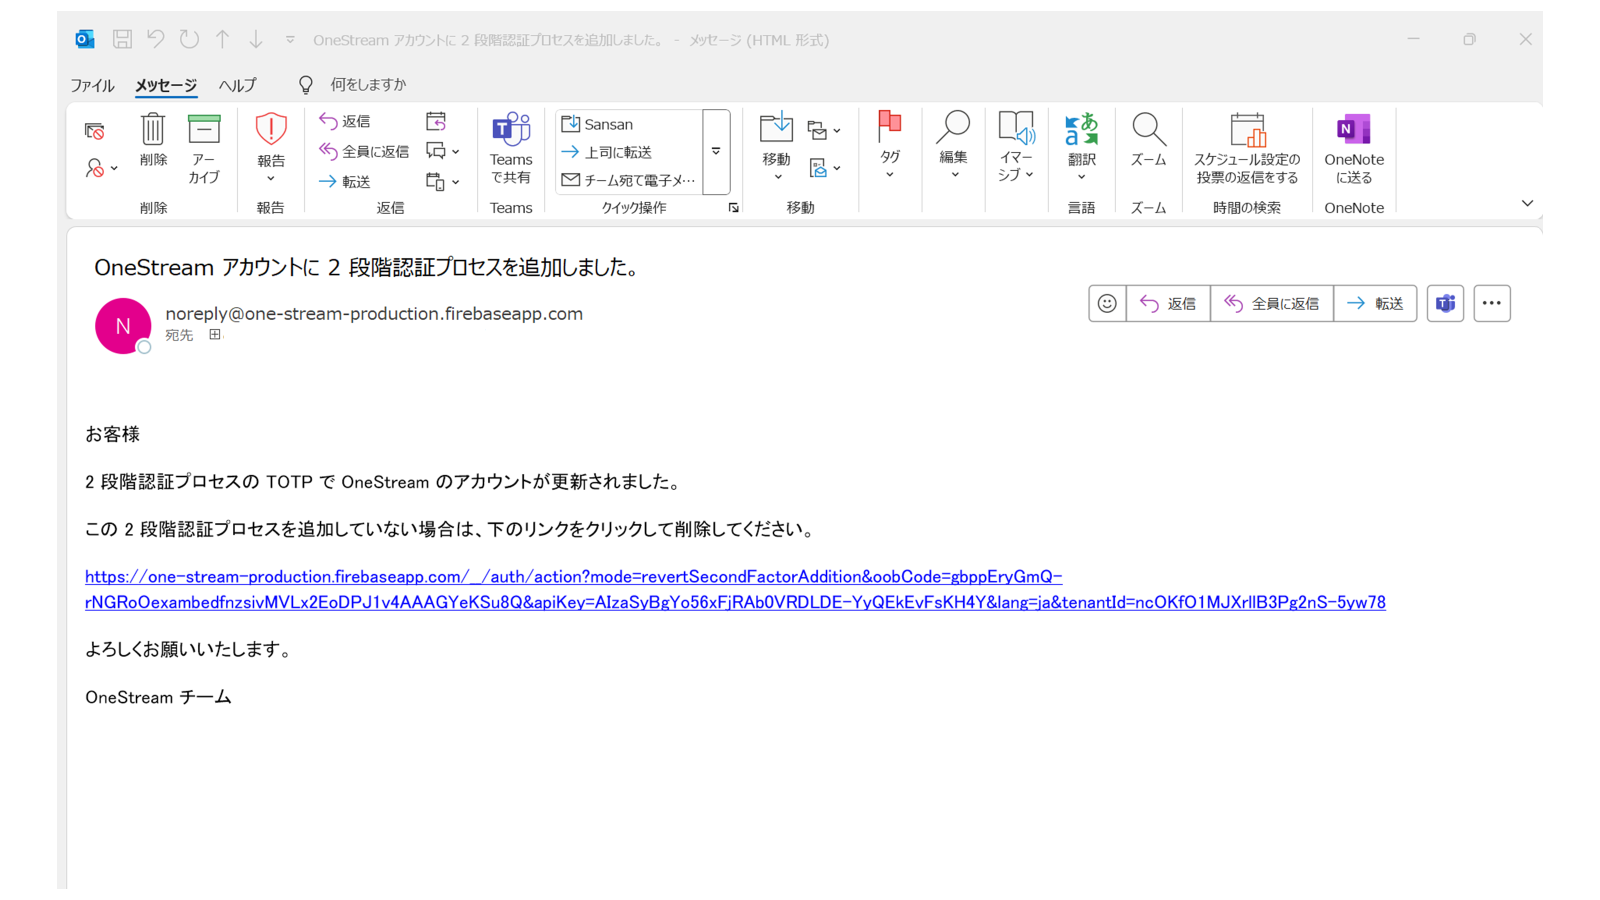Run the Sansan quick step
This screenshot has height=900, width=1600.
tap(605, 123)
